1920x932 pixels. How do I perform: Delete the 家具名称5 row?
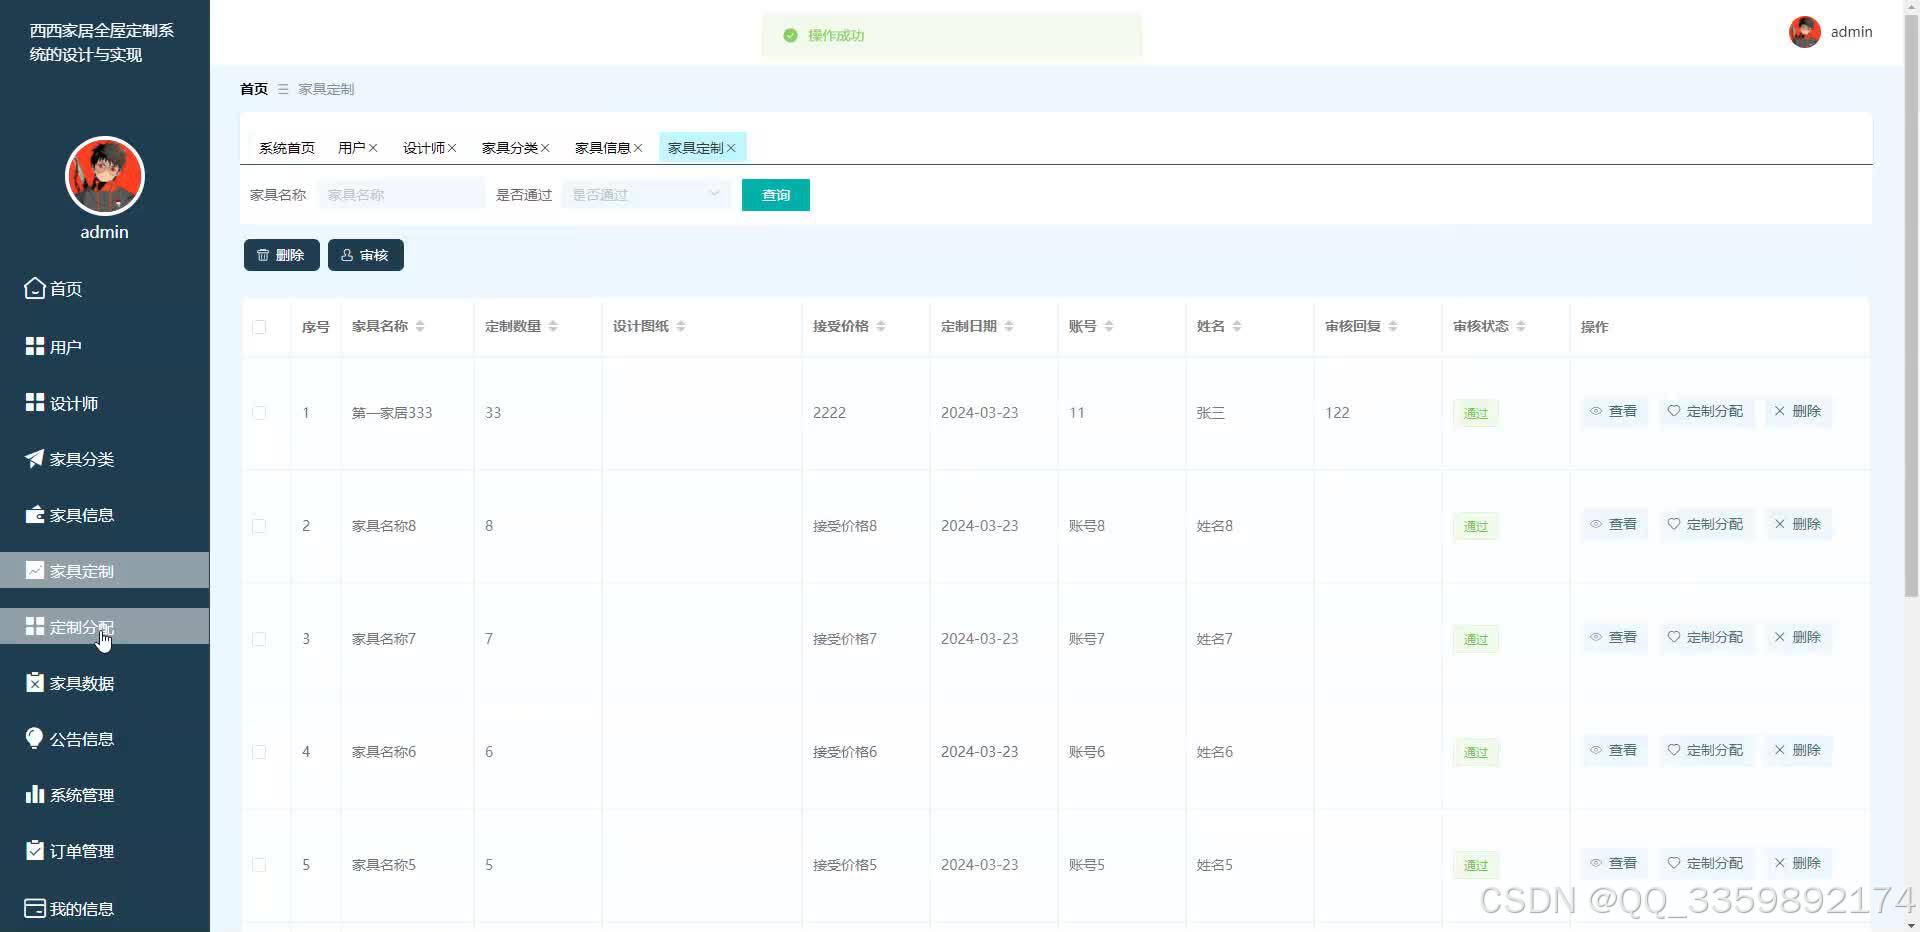(1798, 863)
